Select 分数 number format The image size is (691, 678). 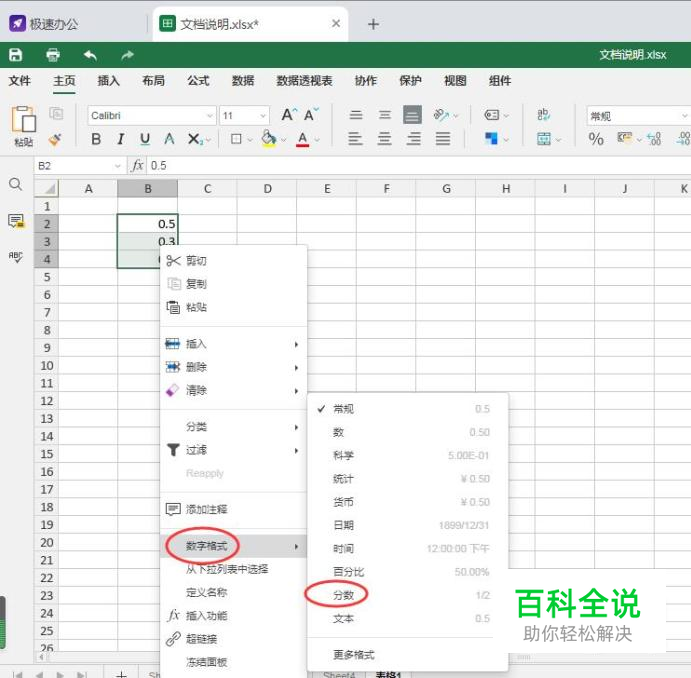(x=408, y=595)
